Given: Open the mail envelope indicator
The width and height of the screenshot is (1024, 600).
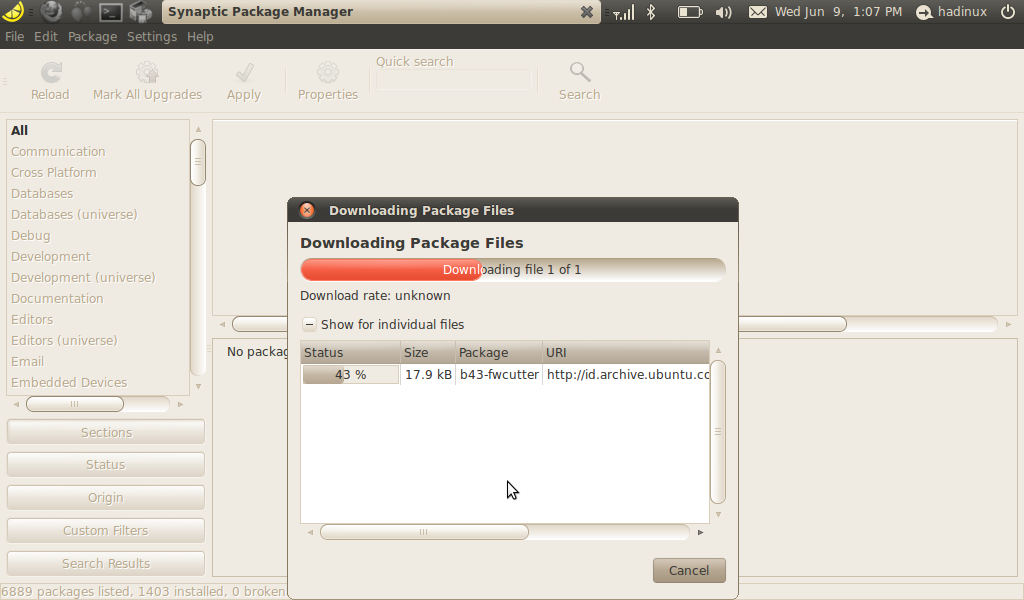Looking at the screenshot, I should (x=759, y=13).
